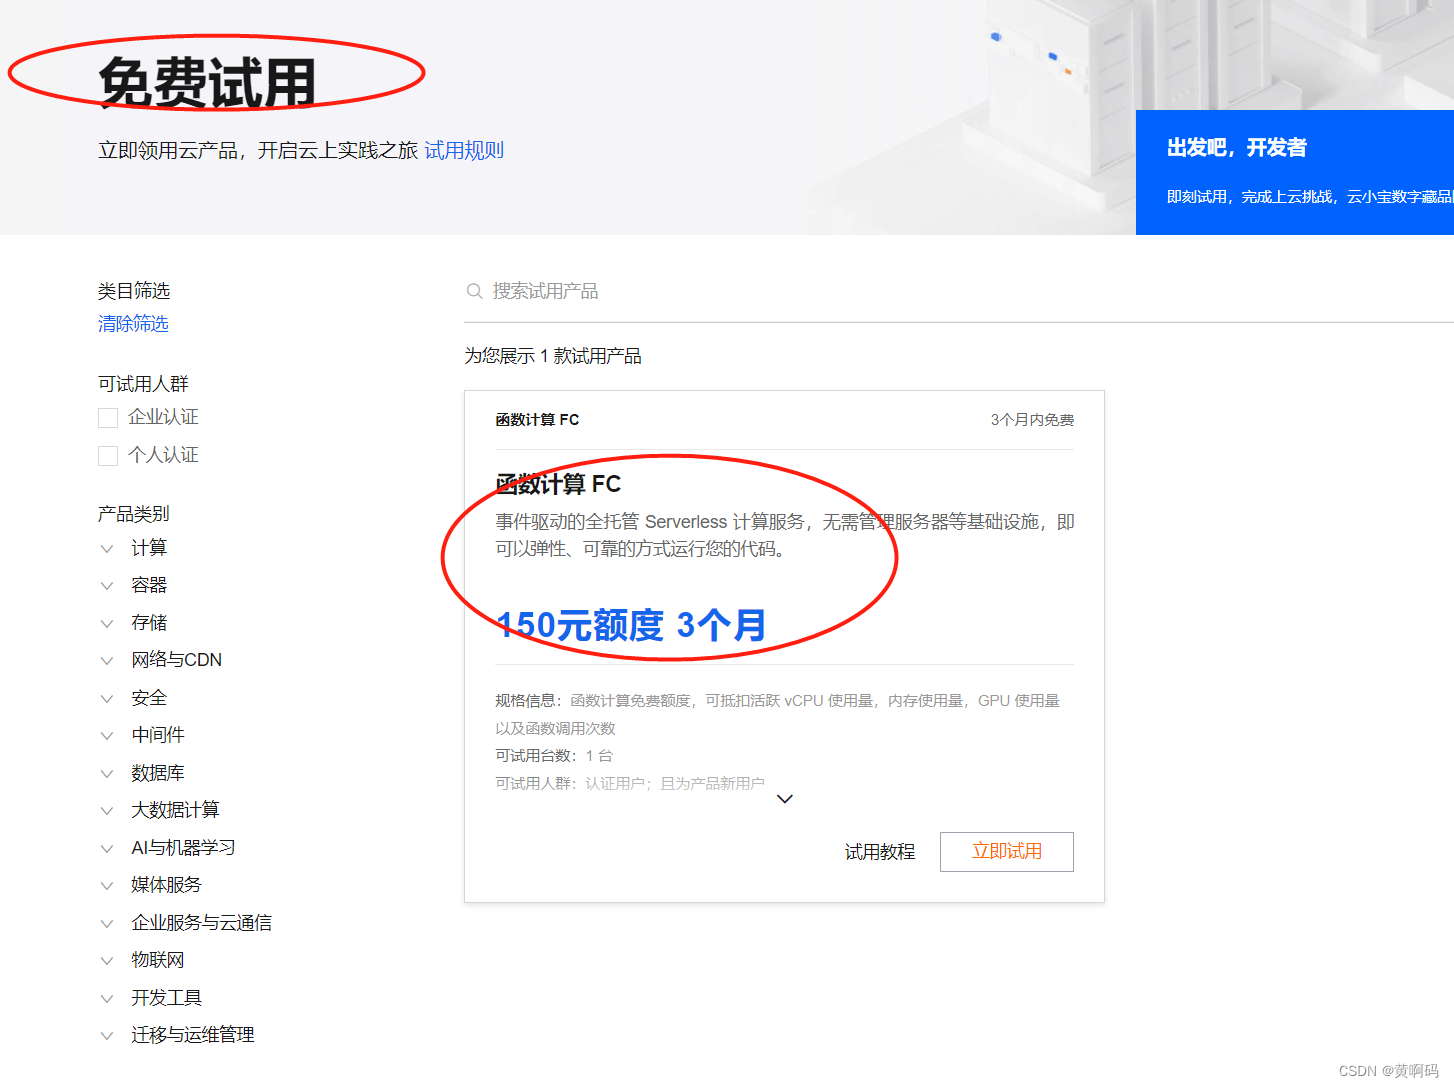This screenshot has height=1088, width=1454.
Task: Click the 出发吧，开发者 blue banner
Action: click(1295, 172)
